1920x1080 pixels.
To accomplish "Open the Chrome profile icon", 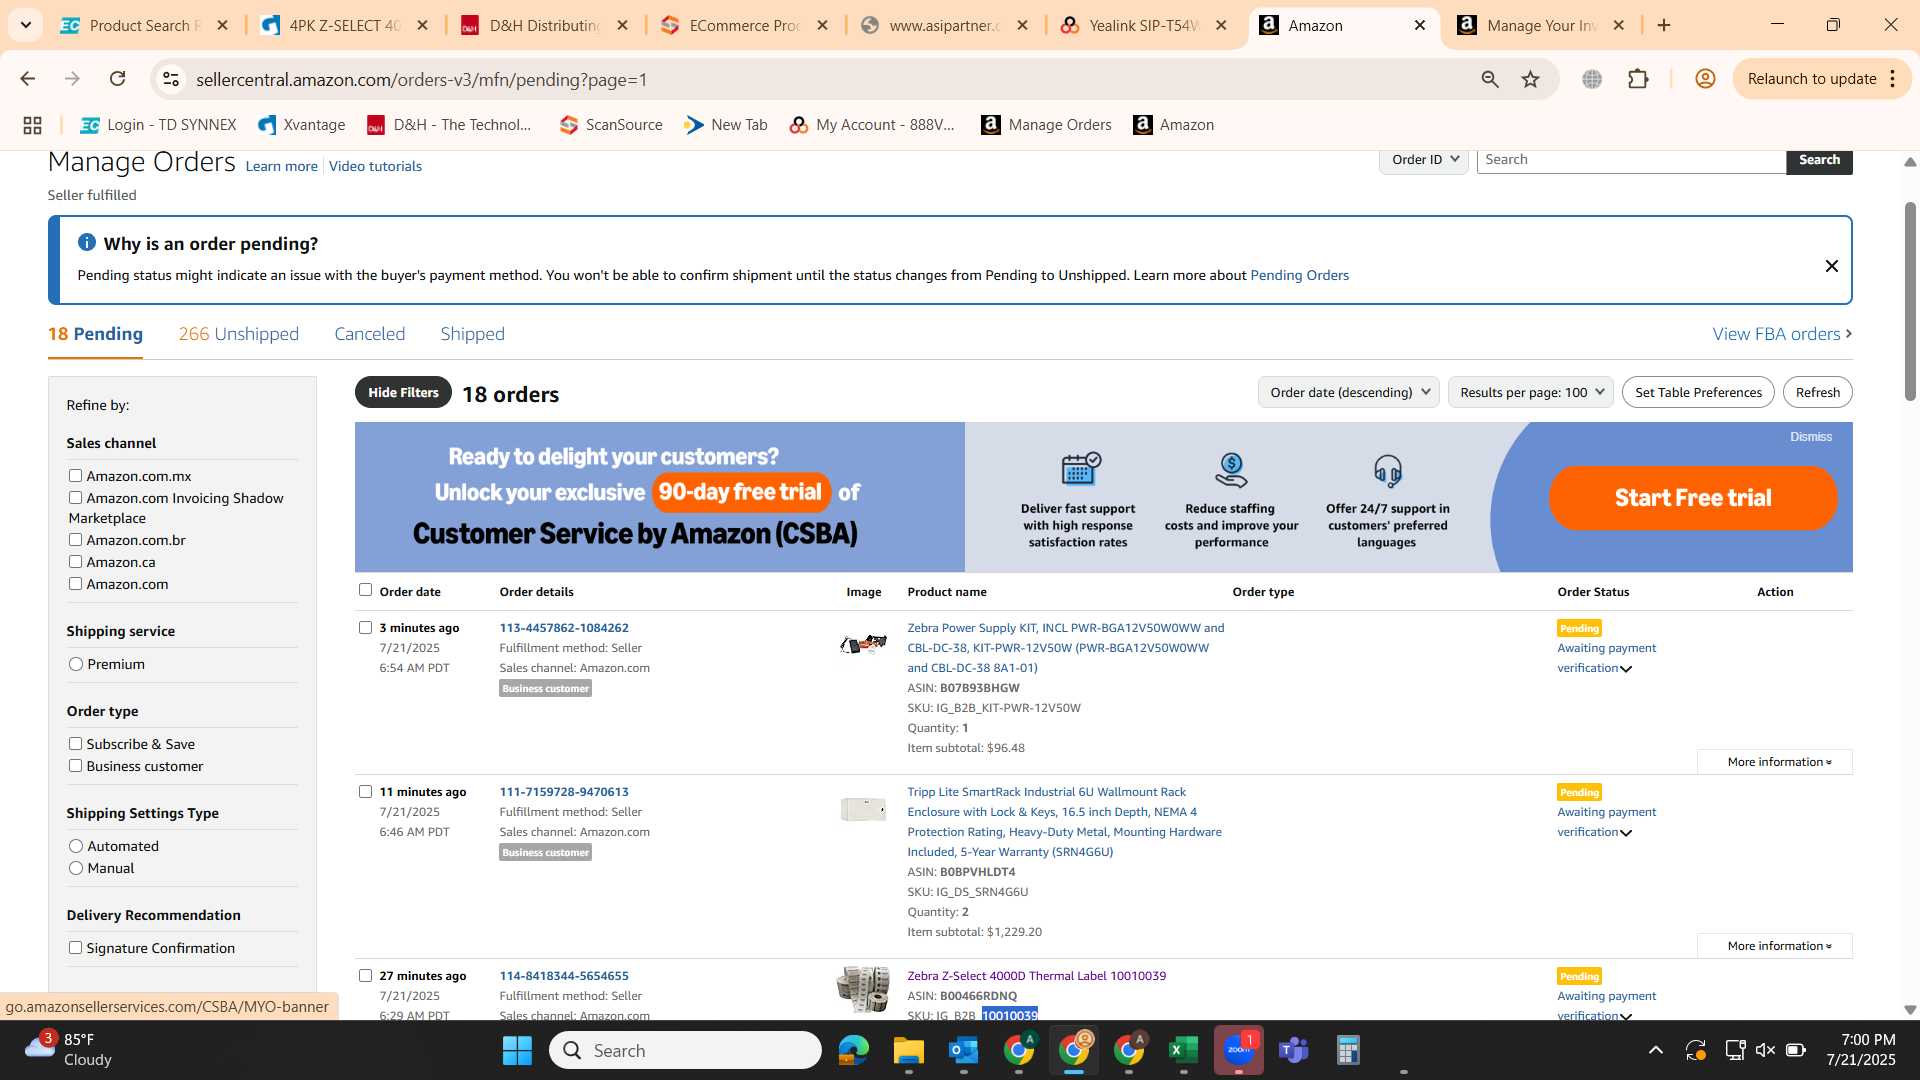I will (x=1705, y=79).
